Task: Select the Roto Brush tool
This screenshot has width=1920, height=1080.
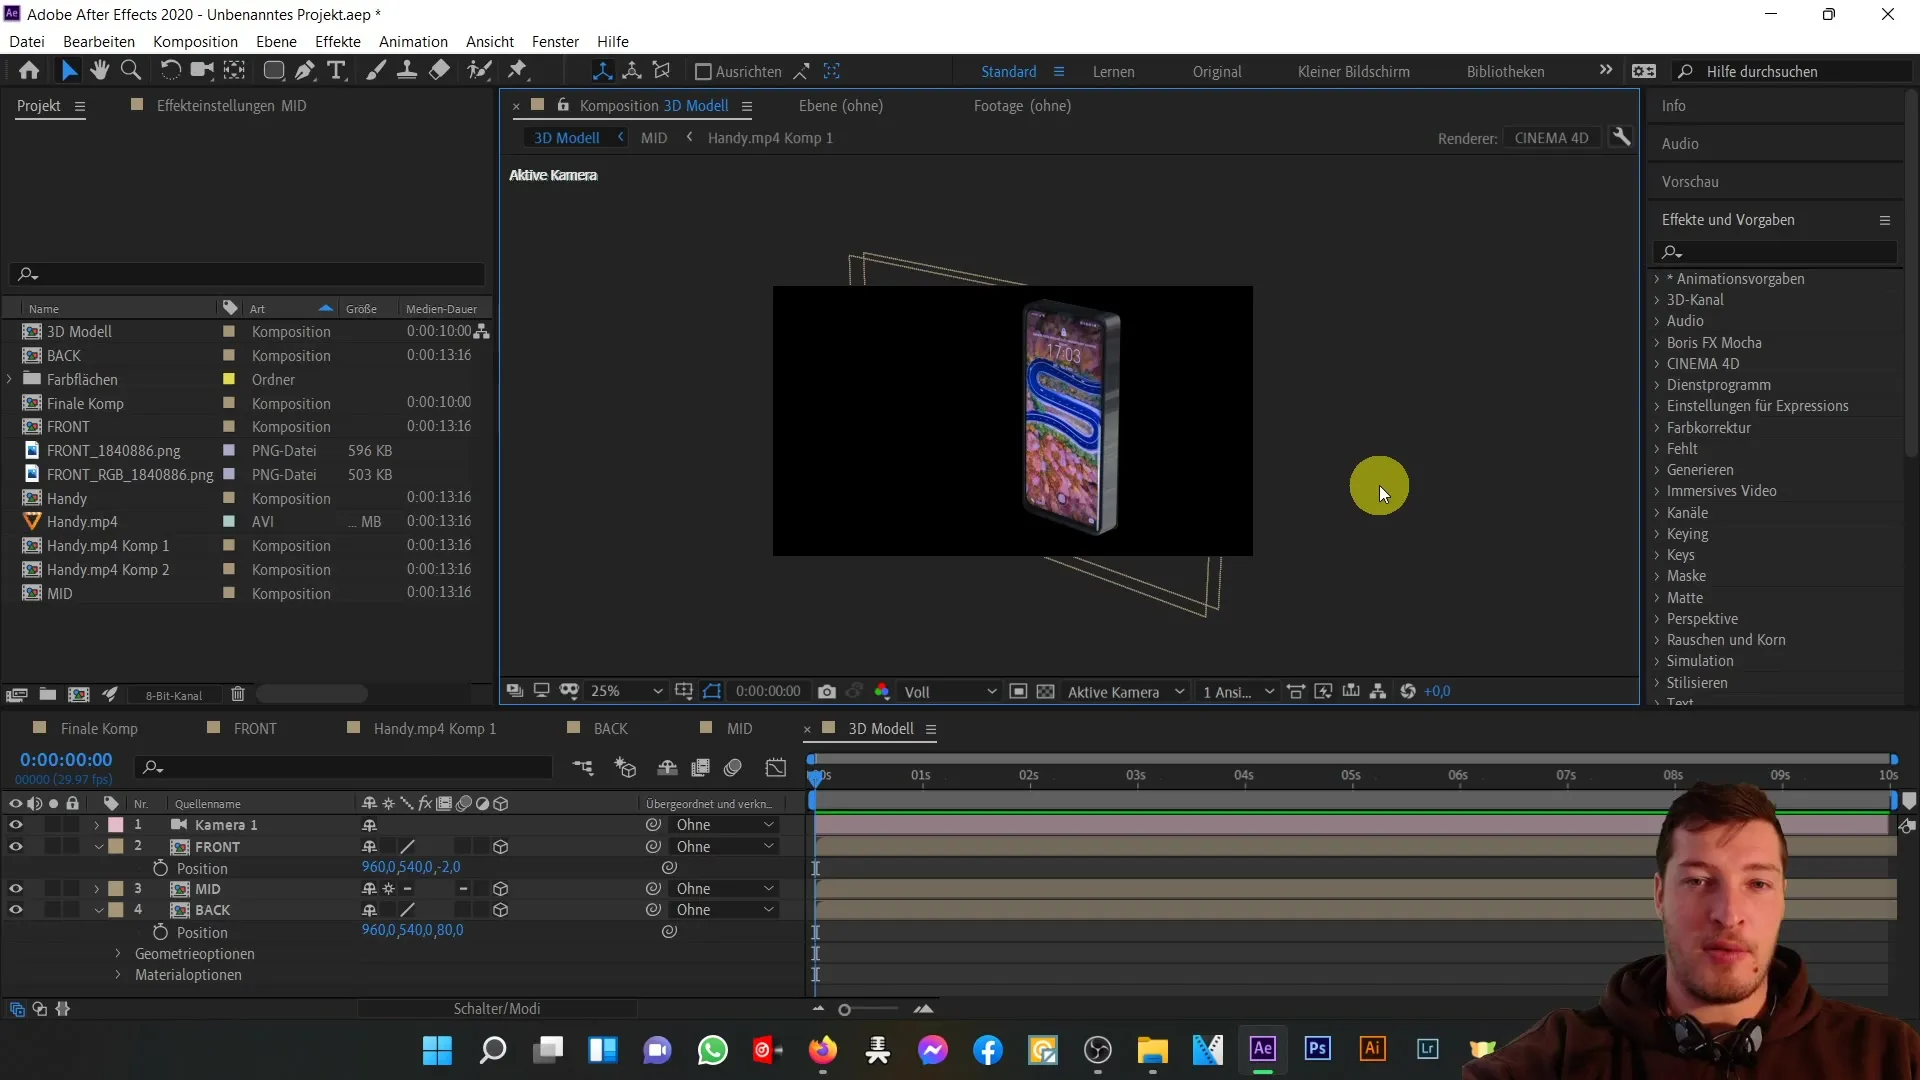Action: pos(480,71)
